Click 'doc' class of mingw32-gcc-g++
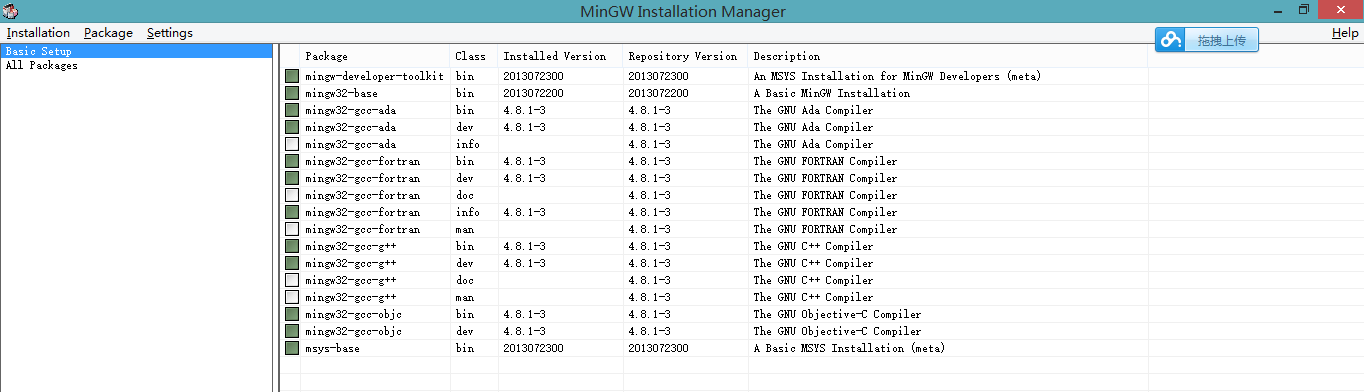 [464, 280]
